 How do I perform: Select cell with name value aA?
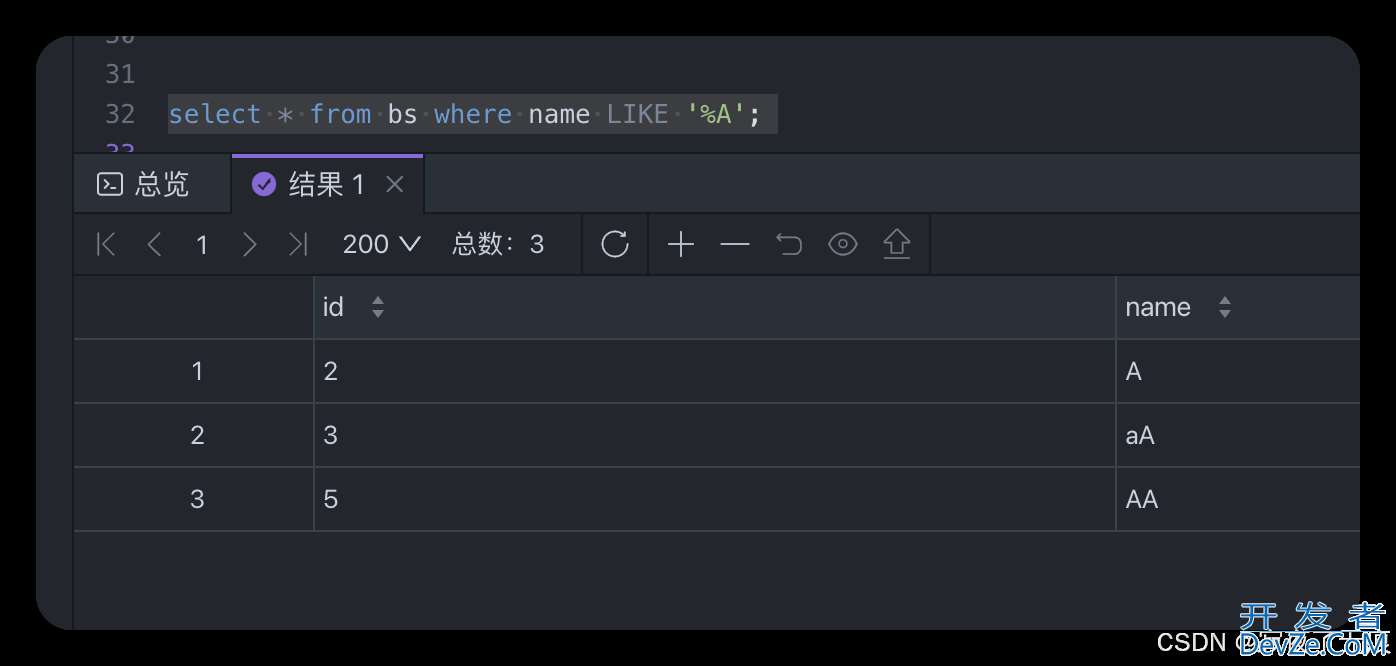coord(1238,435)
